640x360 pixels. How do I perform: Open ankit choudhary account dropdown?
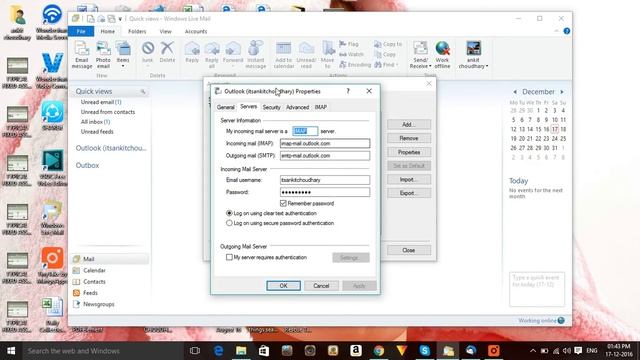pos(473,55)
